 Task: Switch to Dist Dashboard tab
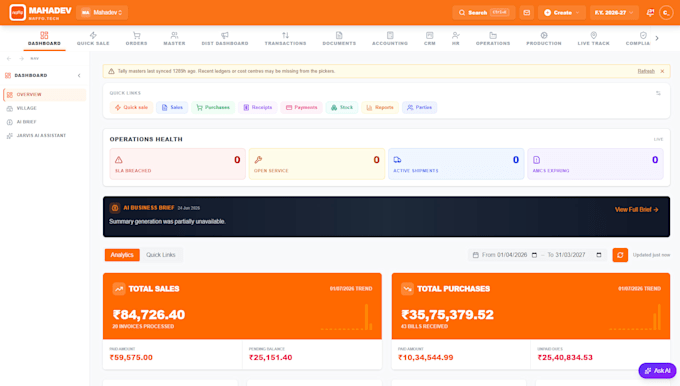click(x=225, y=39)
